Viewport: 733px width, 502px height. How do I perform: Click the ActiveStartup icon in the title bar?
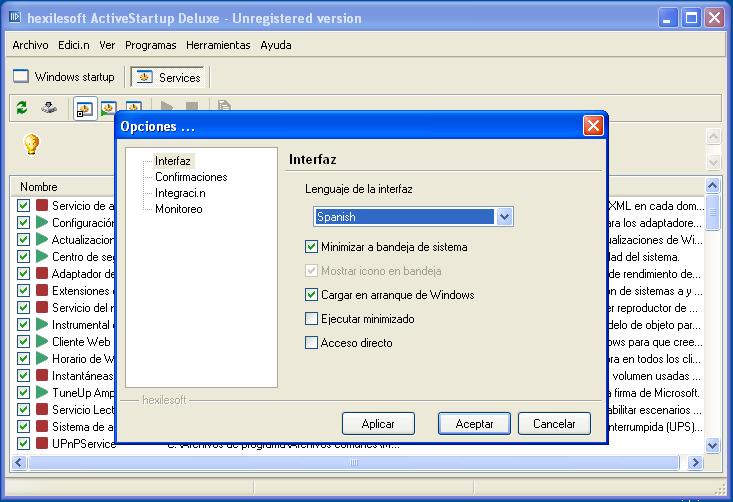(15, 18)
